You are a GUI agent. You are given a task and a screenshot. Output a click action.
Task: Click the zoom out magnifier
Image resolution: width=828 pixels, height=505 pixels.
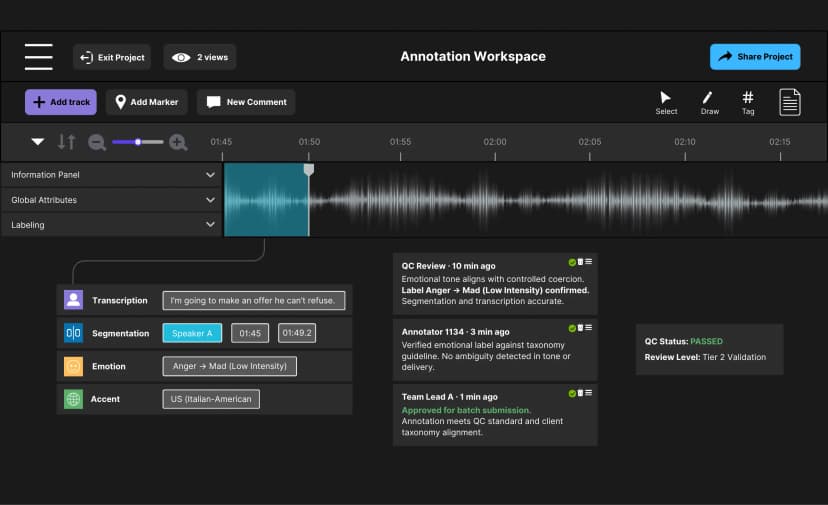tap(97, 142)
